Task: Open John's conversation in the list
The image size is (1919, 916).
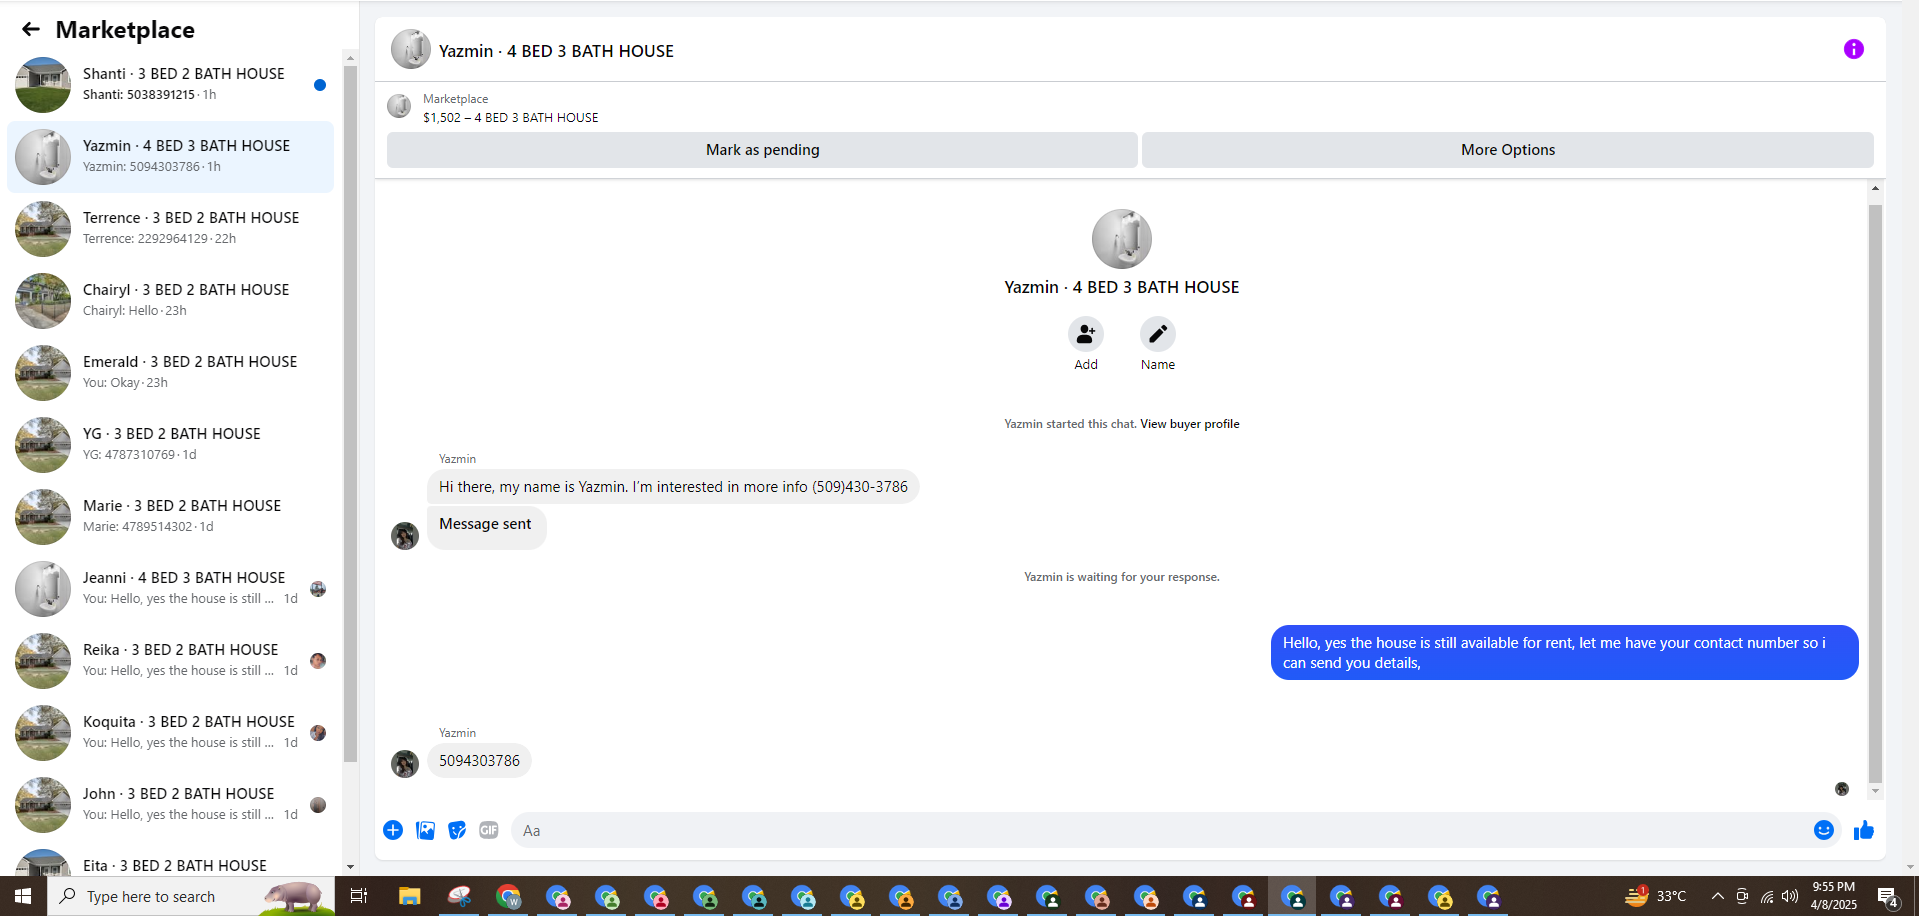Action: [171, 805]
